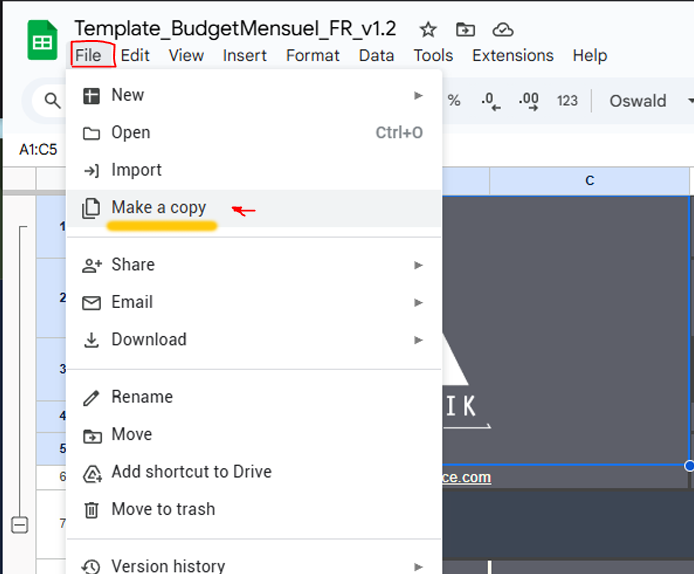Click the A1:C5 name box
694x574 pixels.
[x=38, y=149]
